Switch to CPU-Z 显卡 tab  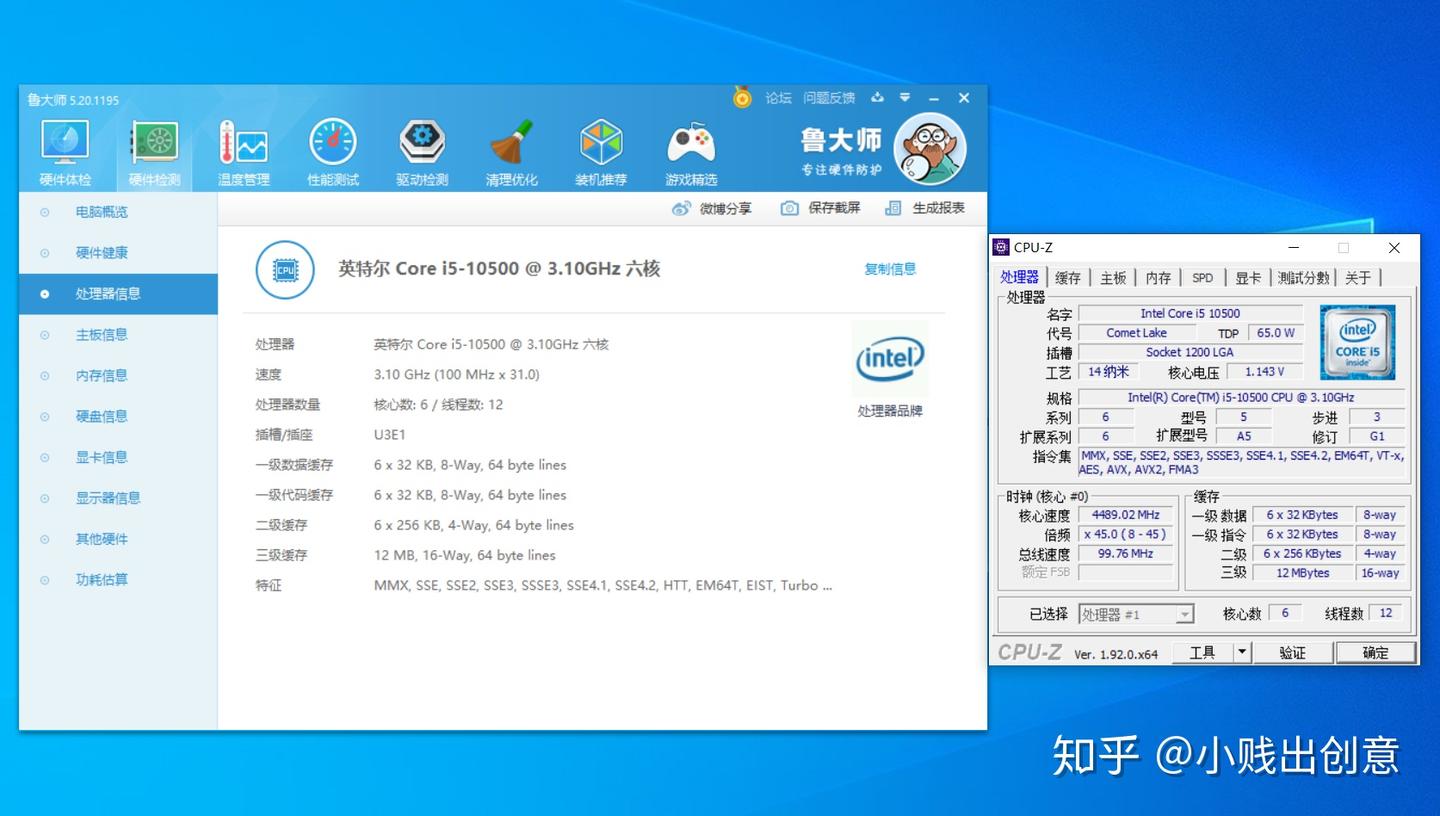tap(1248, 278)
